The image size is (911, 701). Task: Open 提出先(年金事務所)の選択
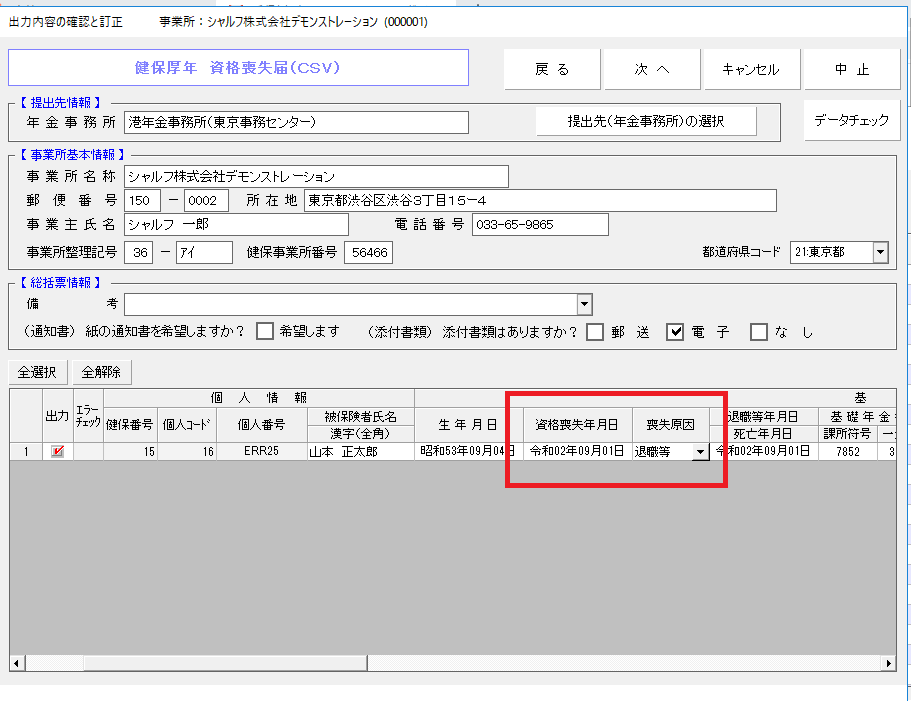click(x=646, y=121)
